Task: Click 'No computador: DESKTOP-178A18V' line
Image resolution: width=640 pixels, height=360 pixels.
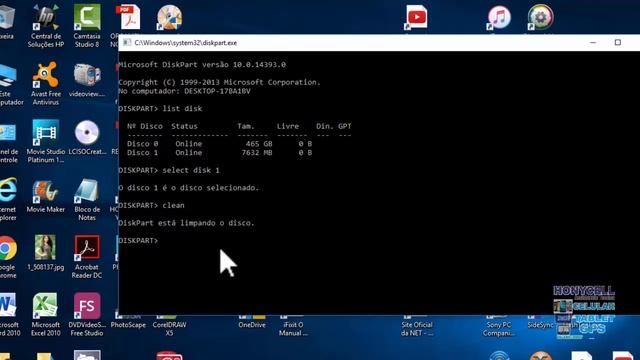Action: coord(184,91)
